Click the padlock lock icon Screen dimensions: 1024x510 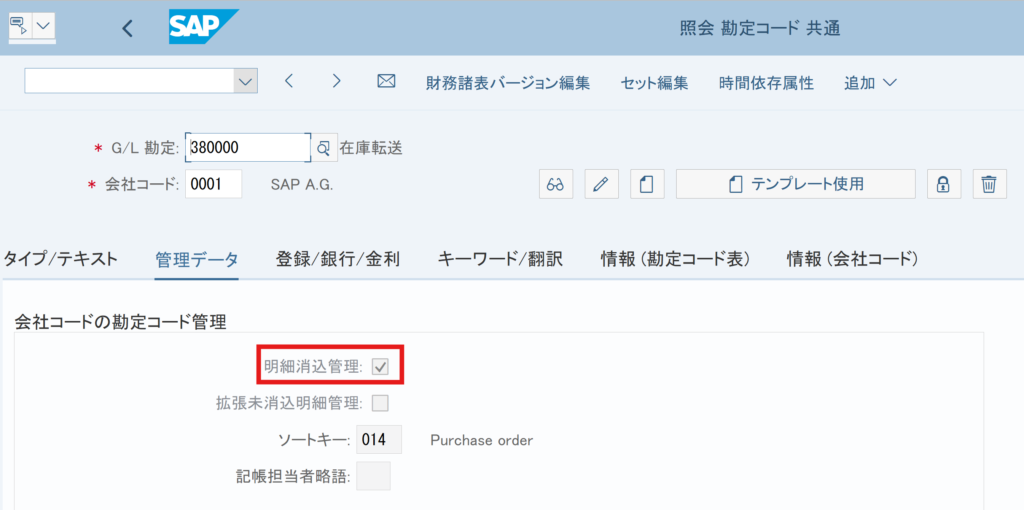tap(942, 184)
